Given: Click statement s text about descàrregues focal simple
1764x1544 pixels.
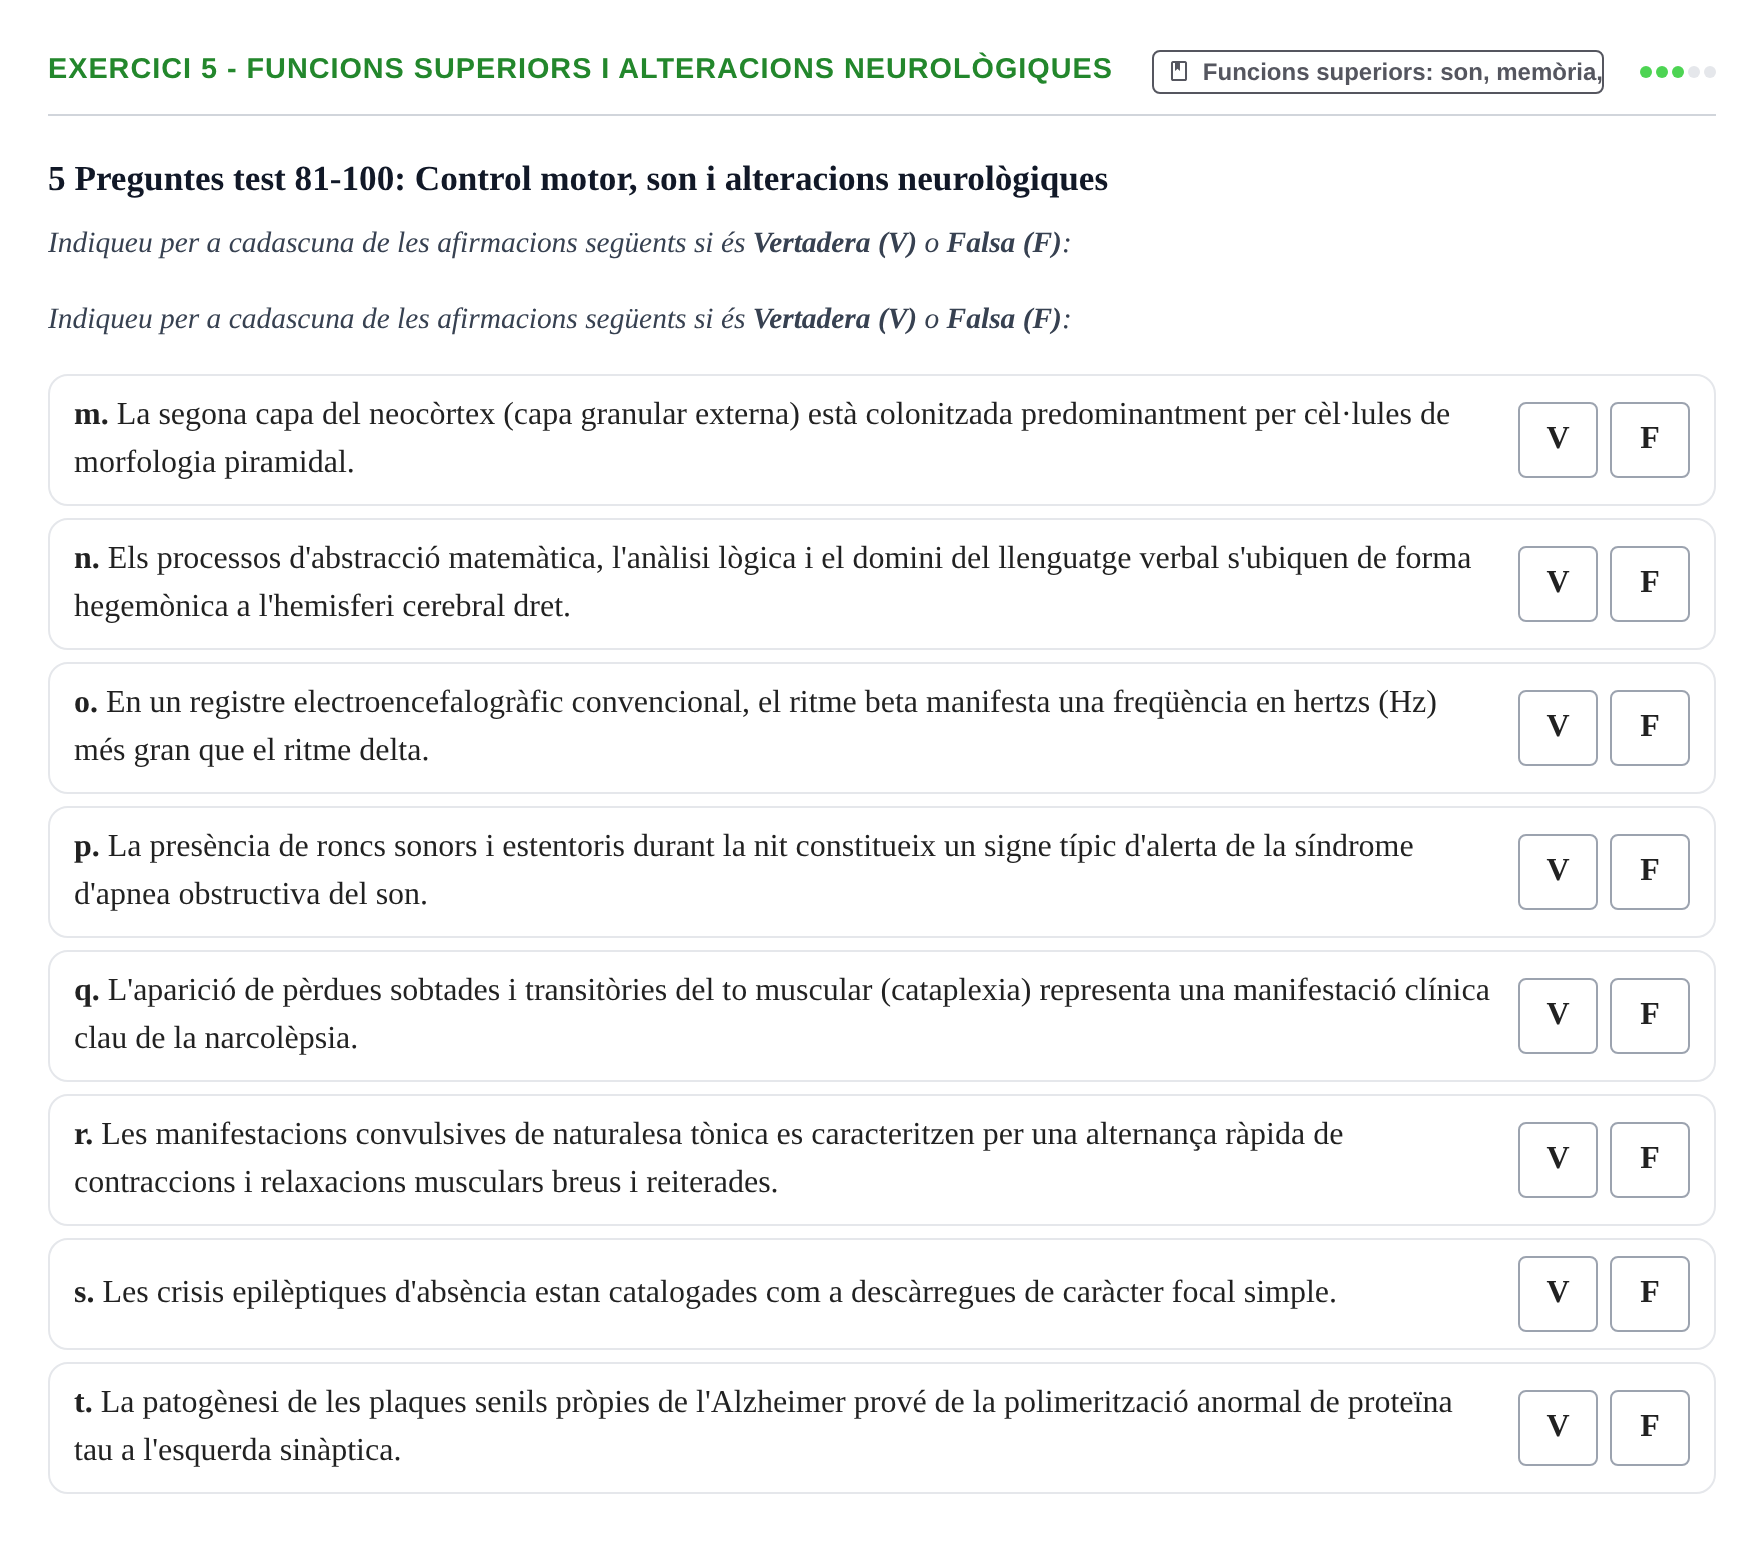Looking at the screenshot, I should (x=705, y=1292).
